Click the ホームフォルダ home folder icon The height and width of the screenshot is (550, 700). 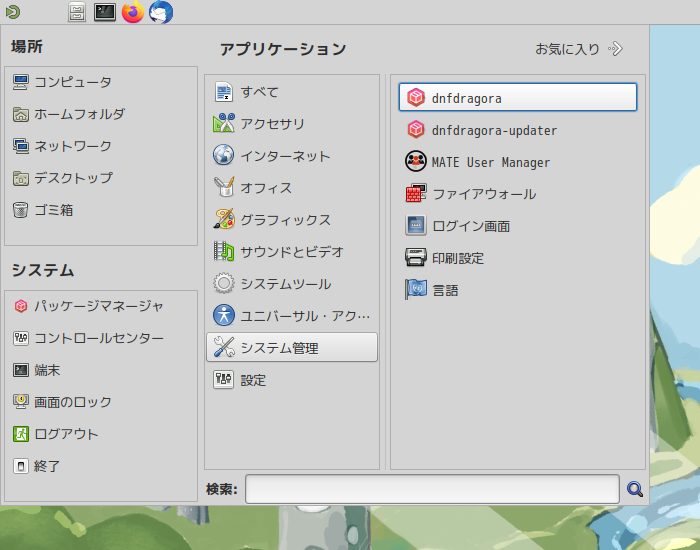pyautogui.click(x=21, y=114)
